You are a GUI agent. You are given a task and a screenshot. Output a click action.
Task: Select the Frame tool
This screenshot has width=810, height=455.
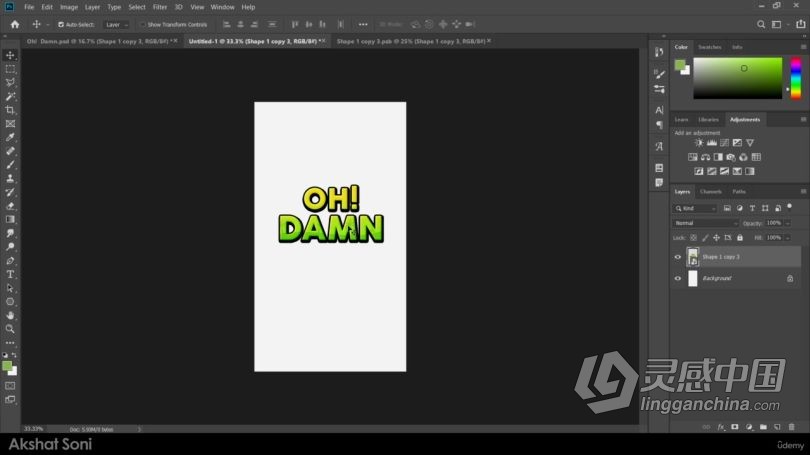(10, 124)
